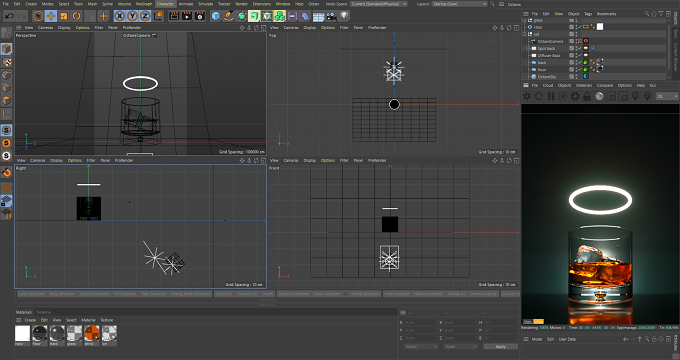Open the Node Space dropdown
680x360 pixels.
click(x=379, y=4)
